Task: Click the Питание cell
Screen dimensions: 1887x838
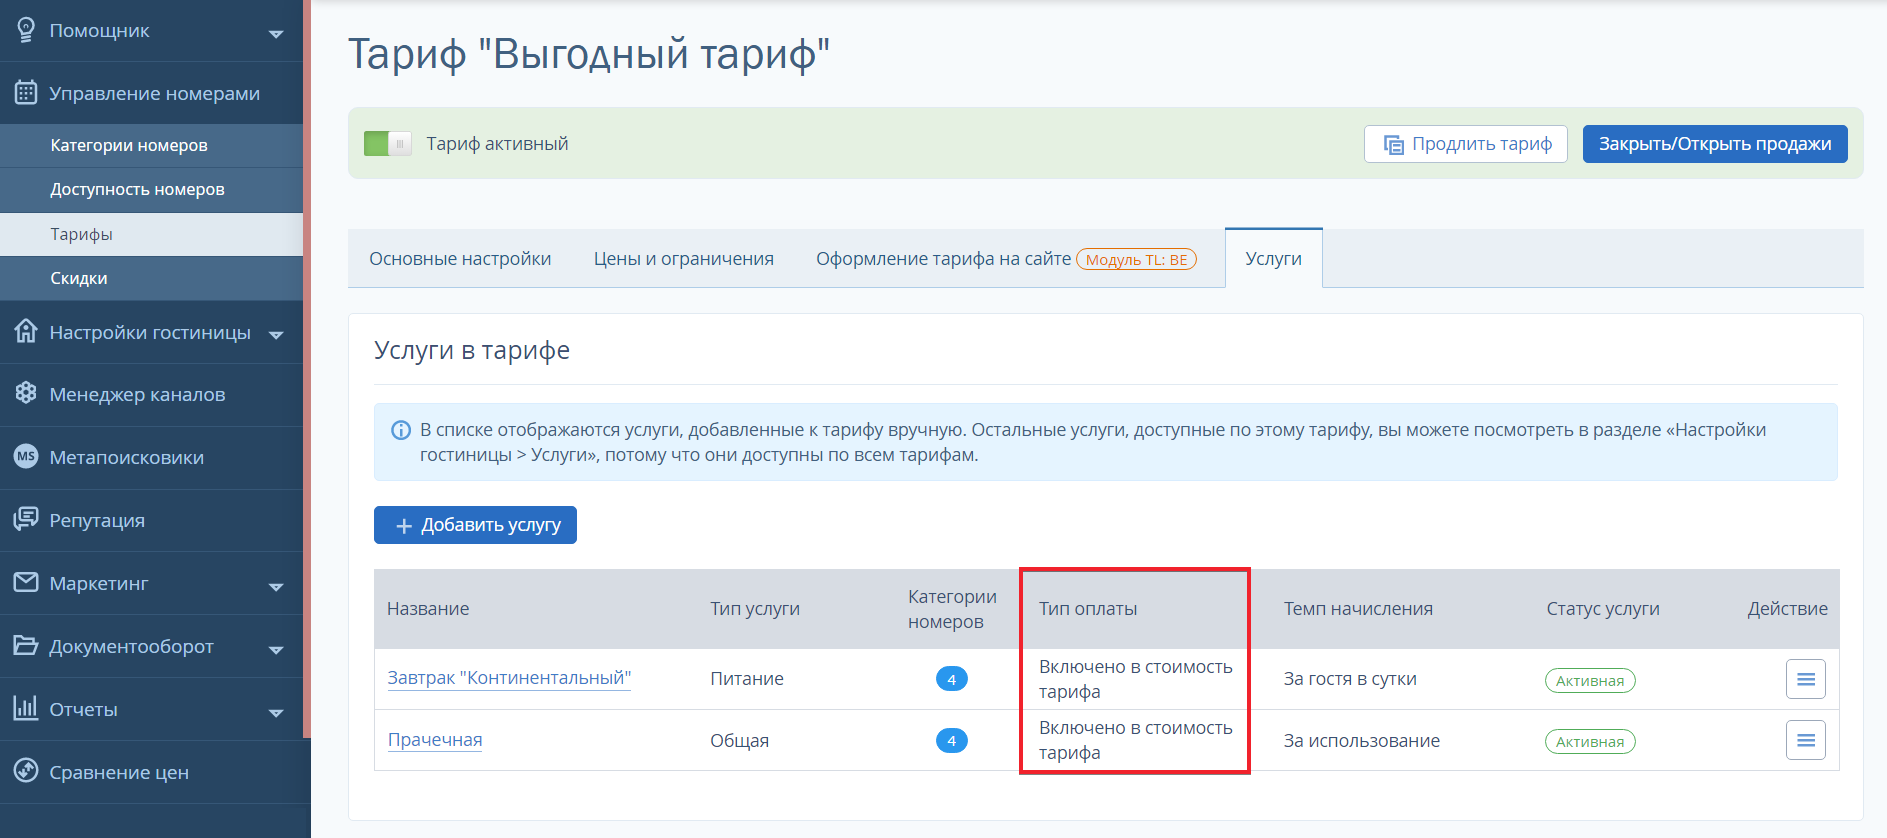Action: [747, 679]
